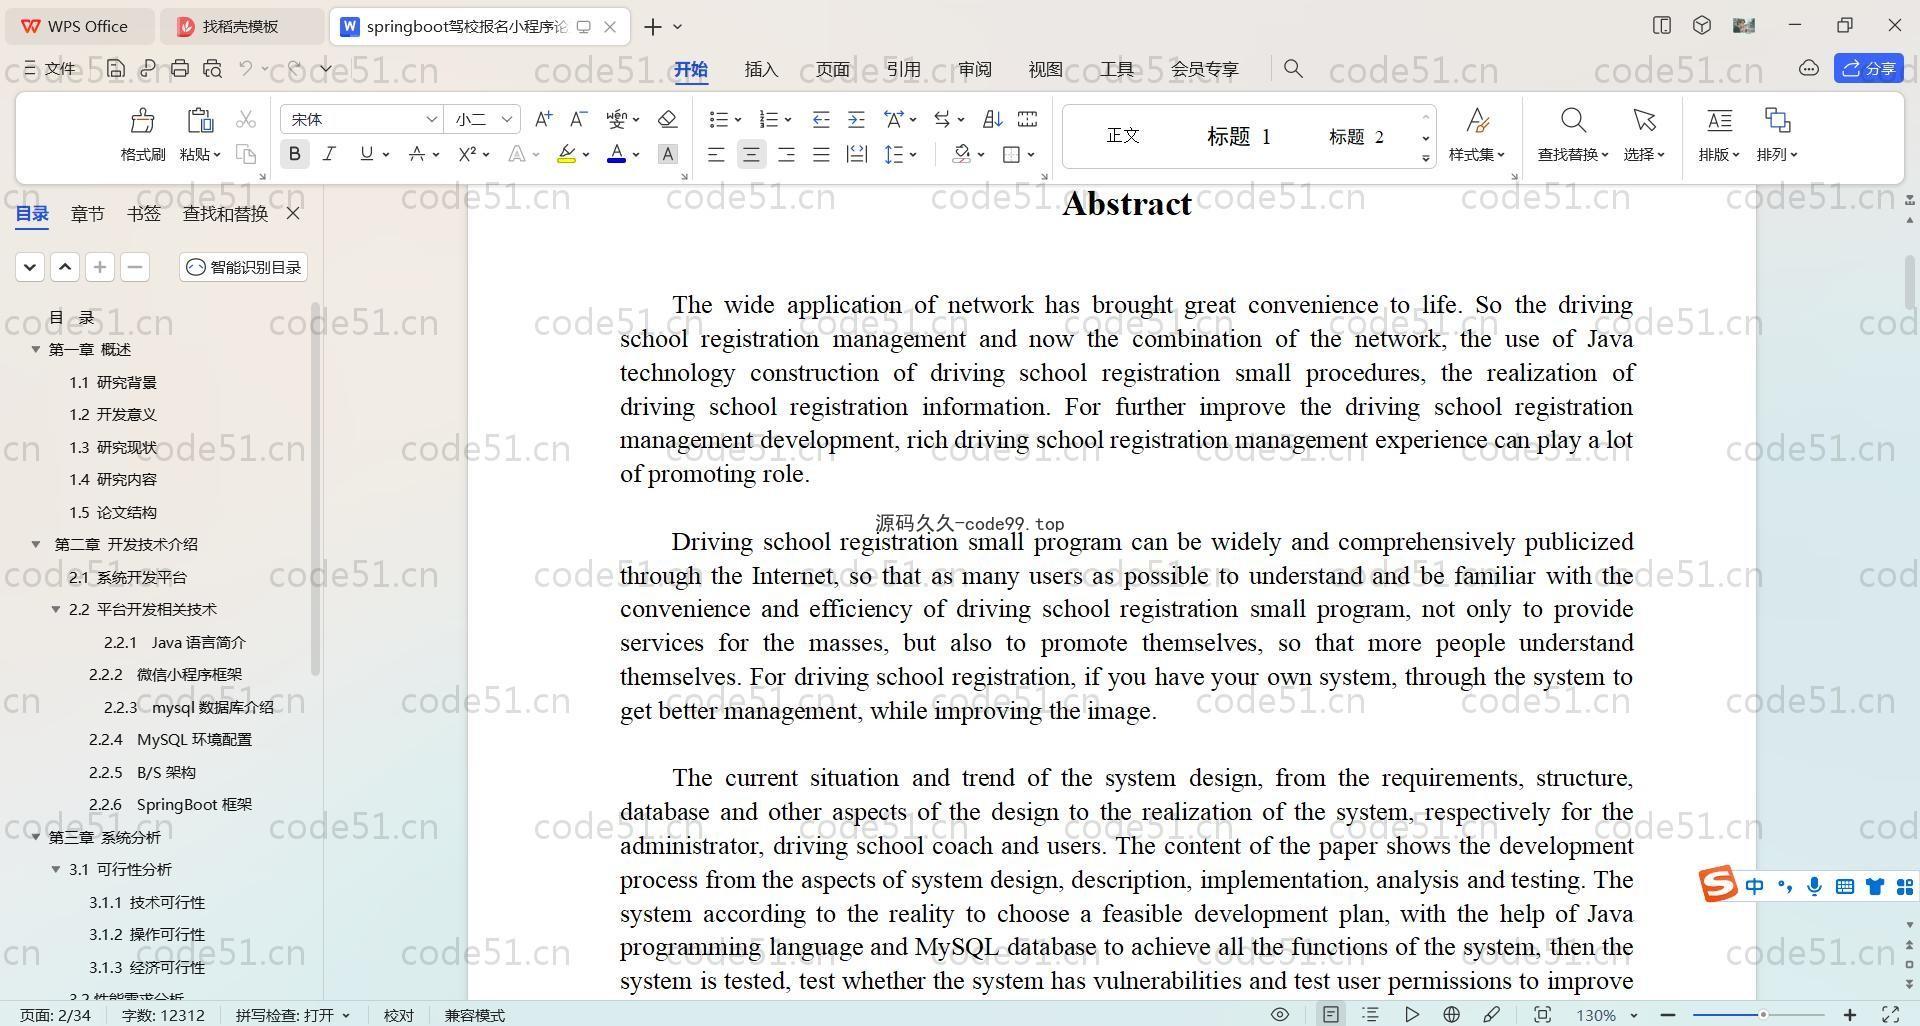
Task: Click the Print icon in quick toolbar
Action: click(x=180, y=68)
